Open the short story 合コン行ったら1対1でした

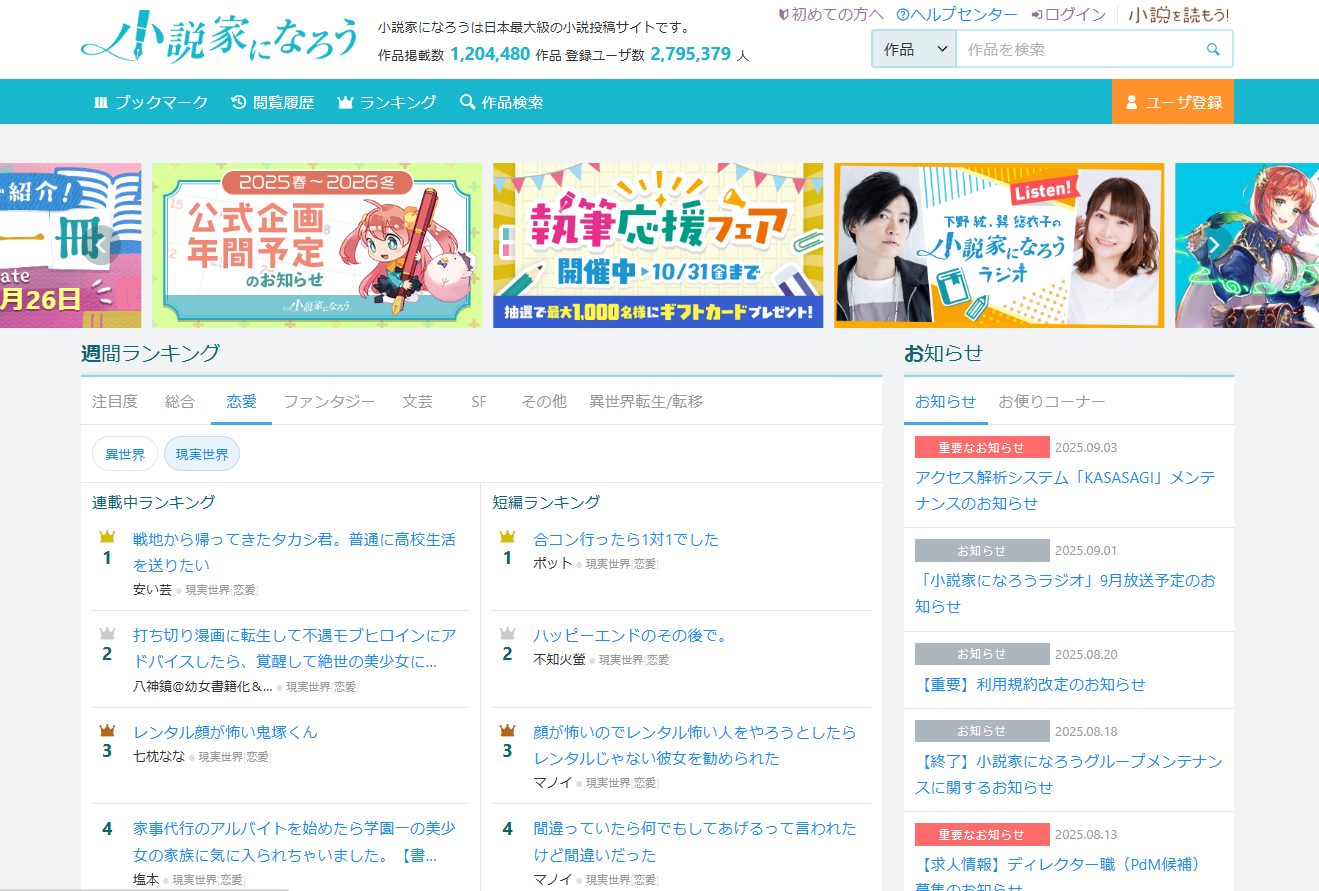coord(626,540)
